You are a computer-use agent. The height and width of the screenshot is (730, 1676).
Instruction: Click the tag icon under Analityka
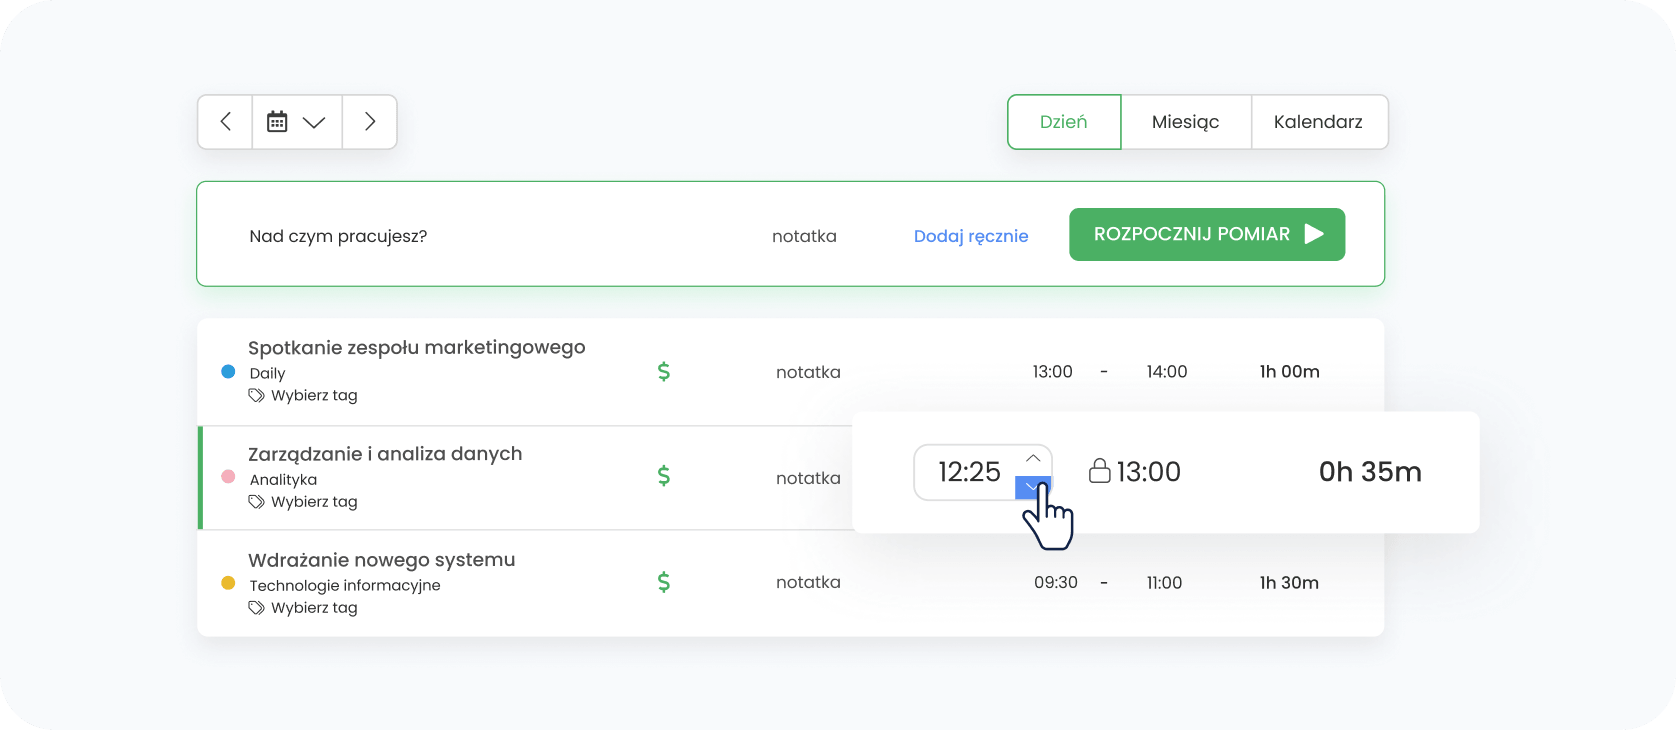coord(257,501)
